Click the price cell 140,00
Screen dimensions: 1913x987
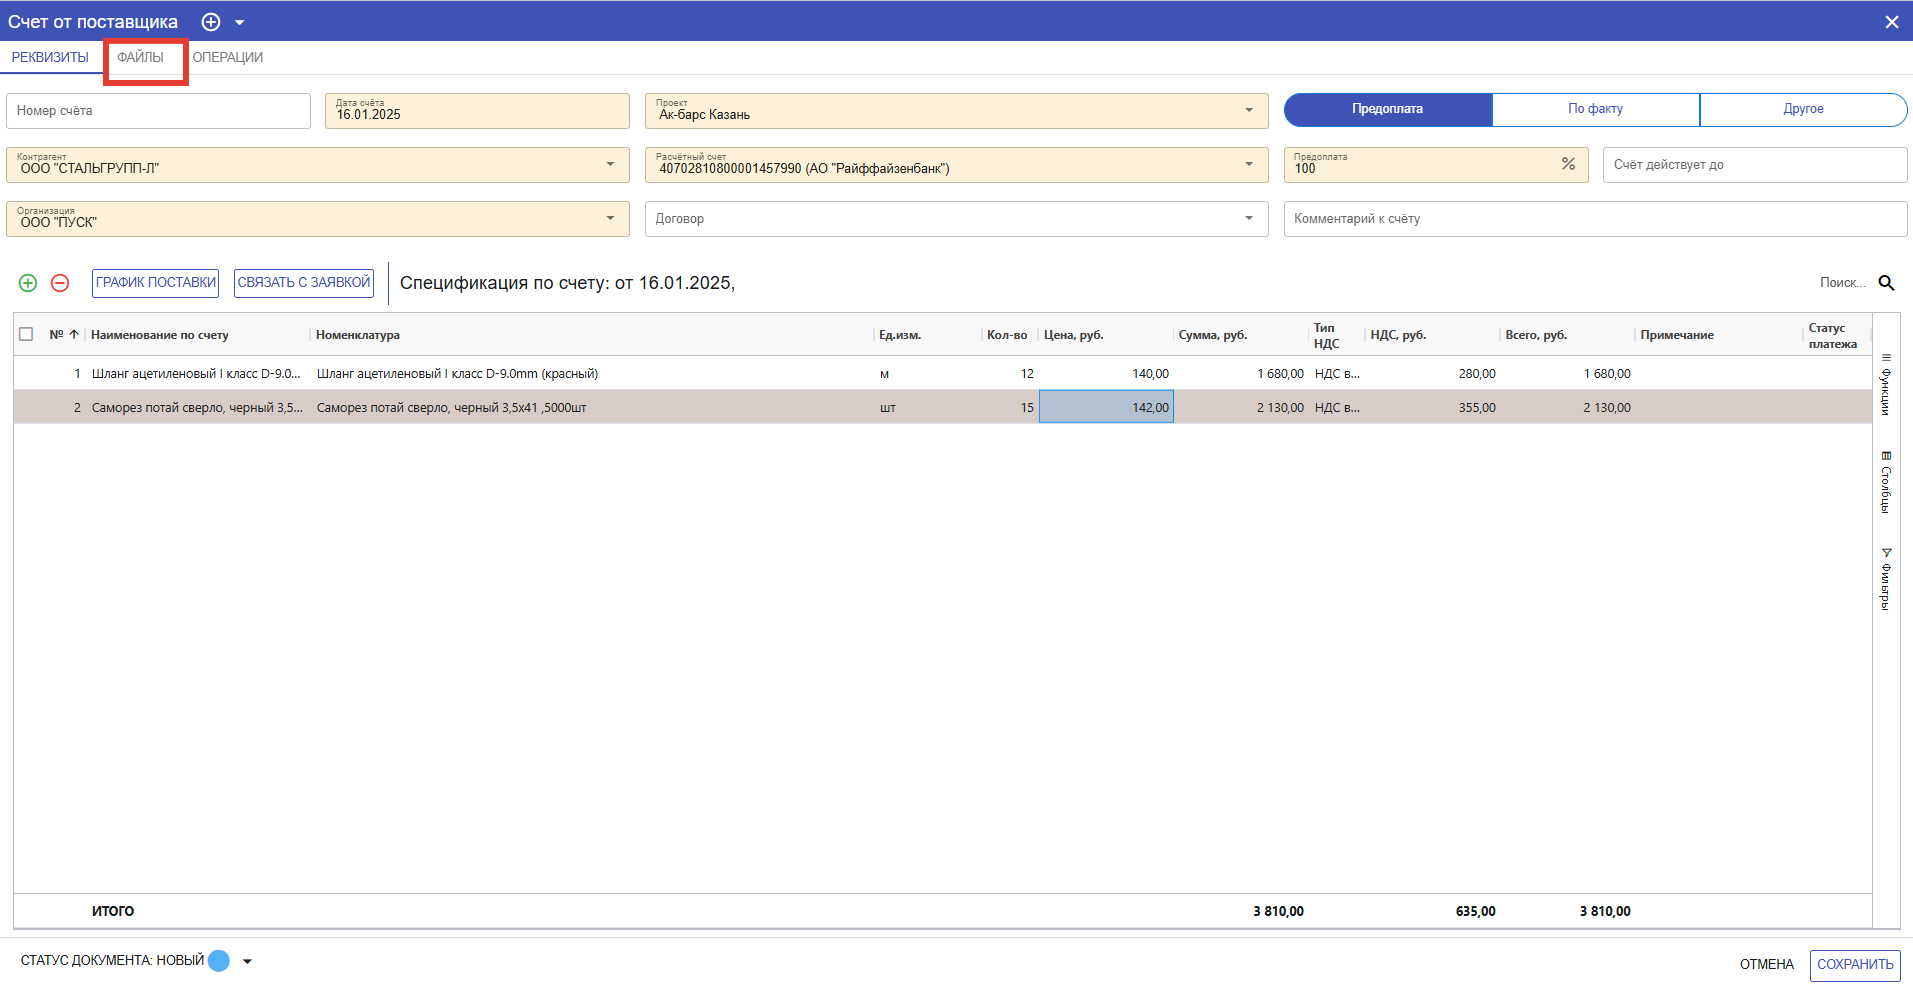[1106, 374]
